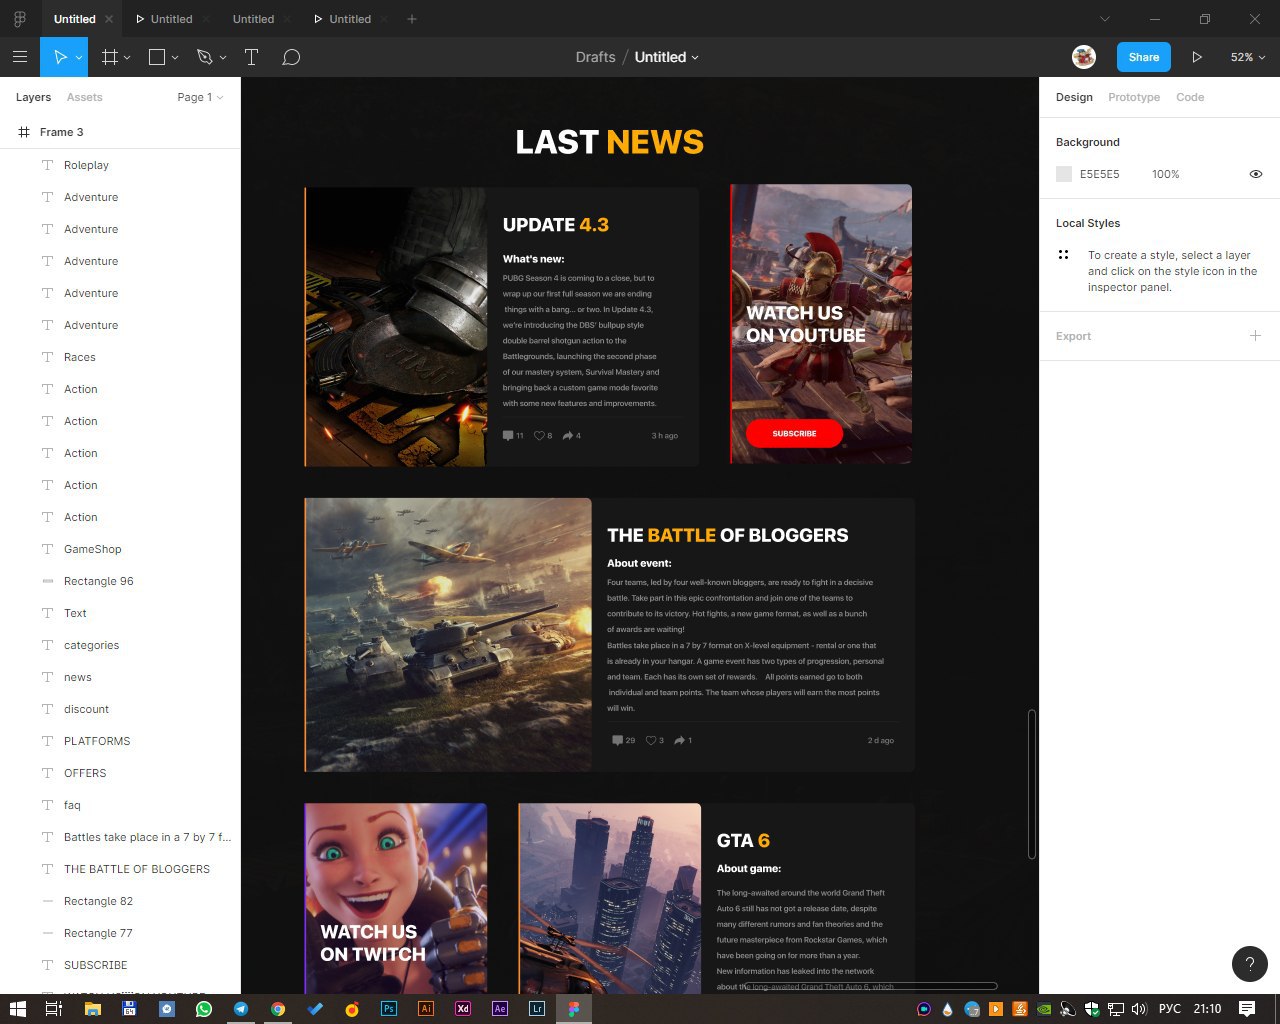The height and width of the screenshot is (1024, 1280).
Task: Open the hamburger main menu
Action: tap(20, 57)
